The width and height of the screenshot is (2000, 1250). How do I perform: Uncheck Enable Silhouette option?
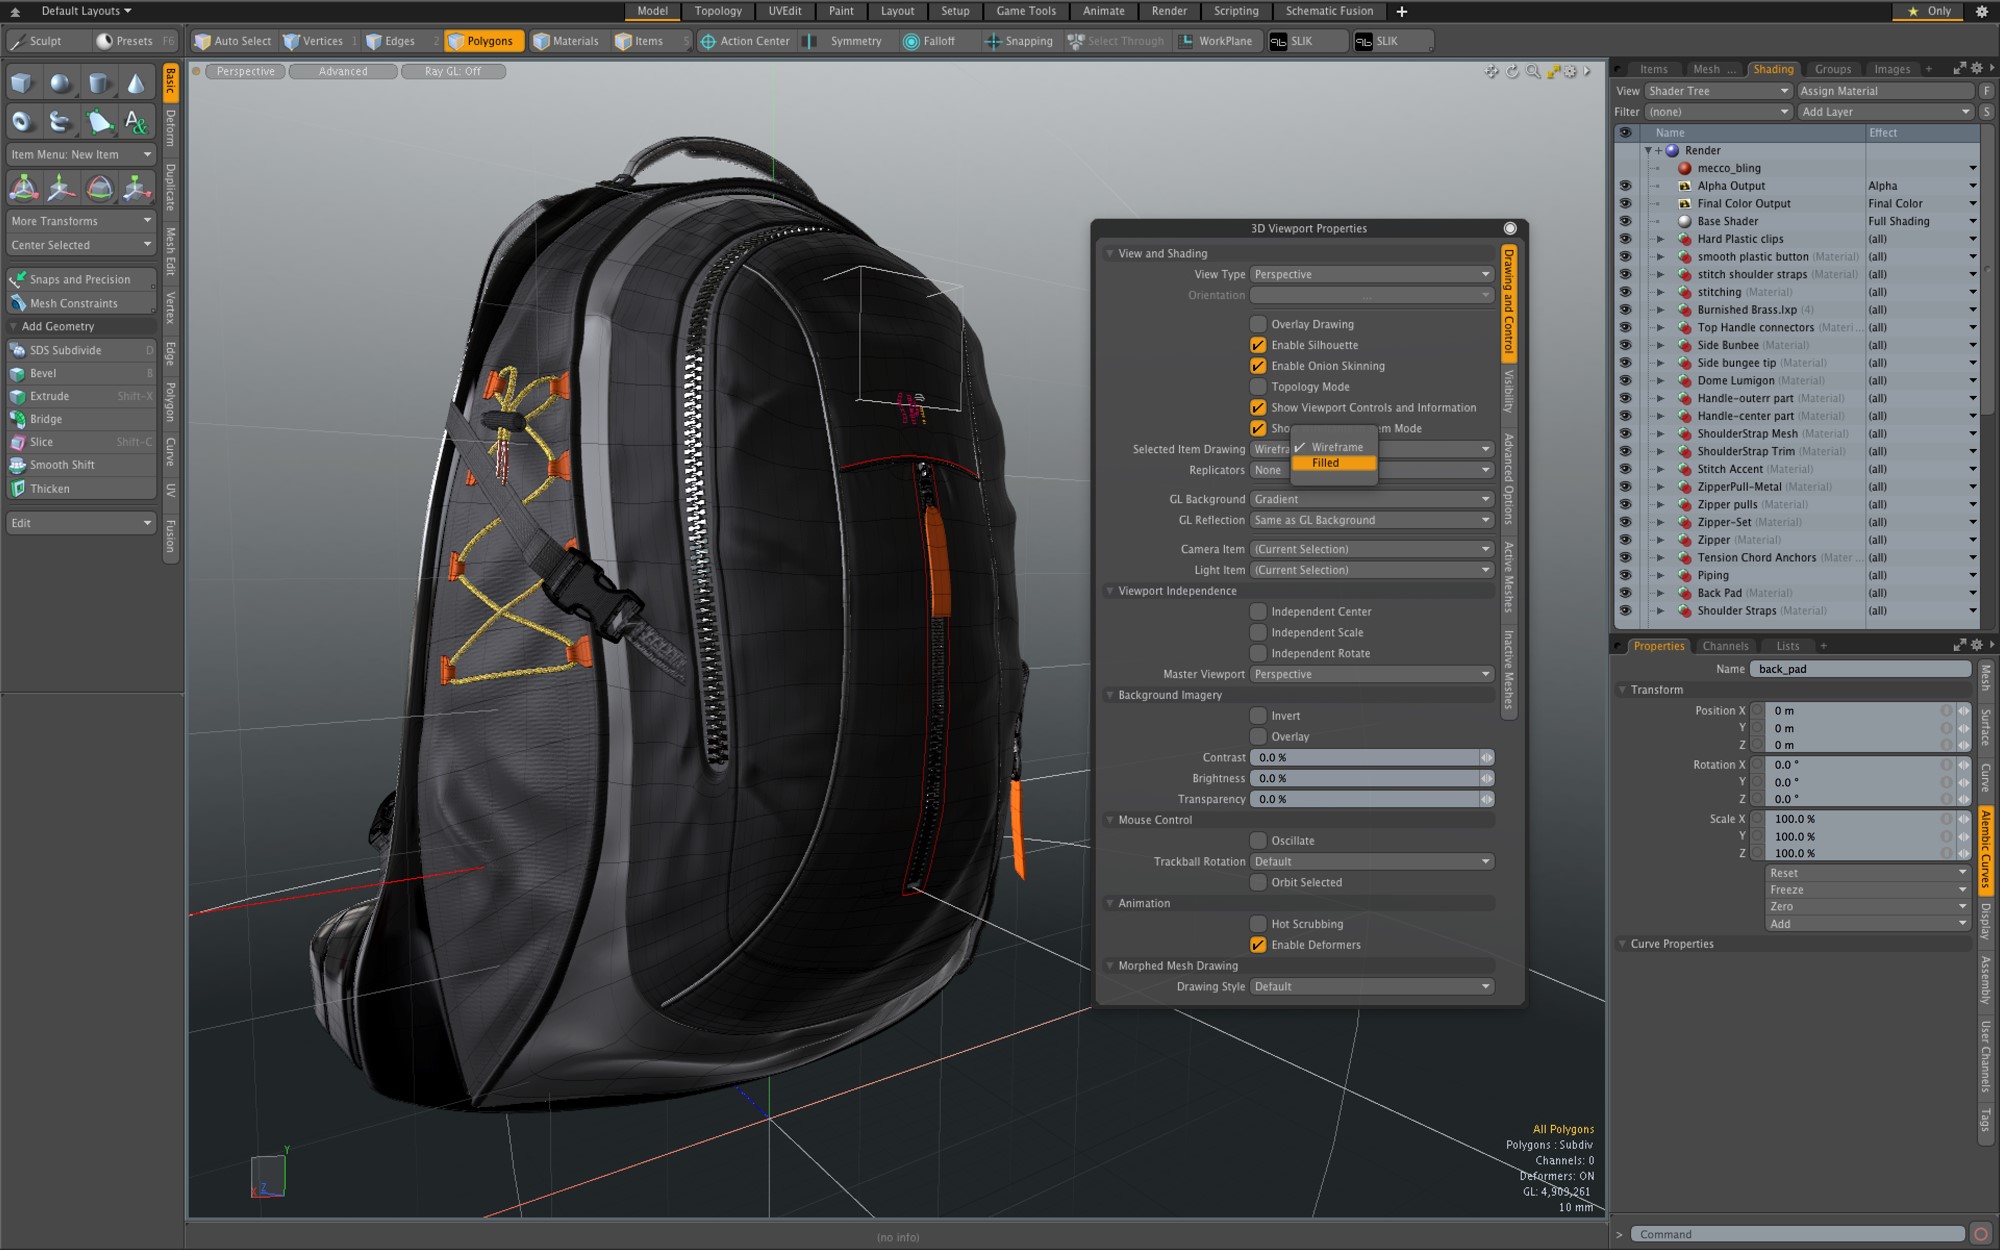[x=1258, y=345]
